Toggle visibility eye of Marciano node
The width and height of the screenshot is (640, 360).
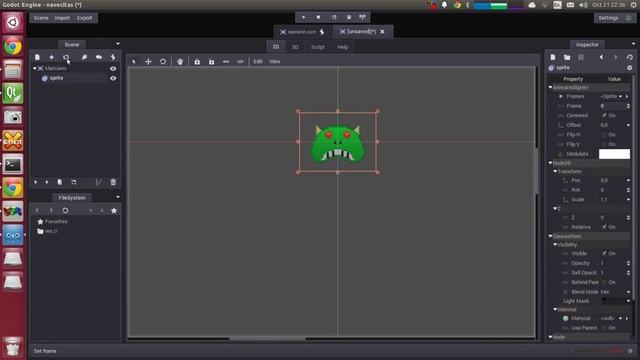coord(113,69)
